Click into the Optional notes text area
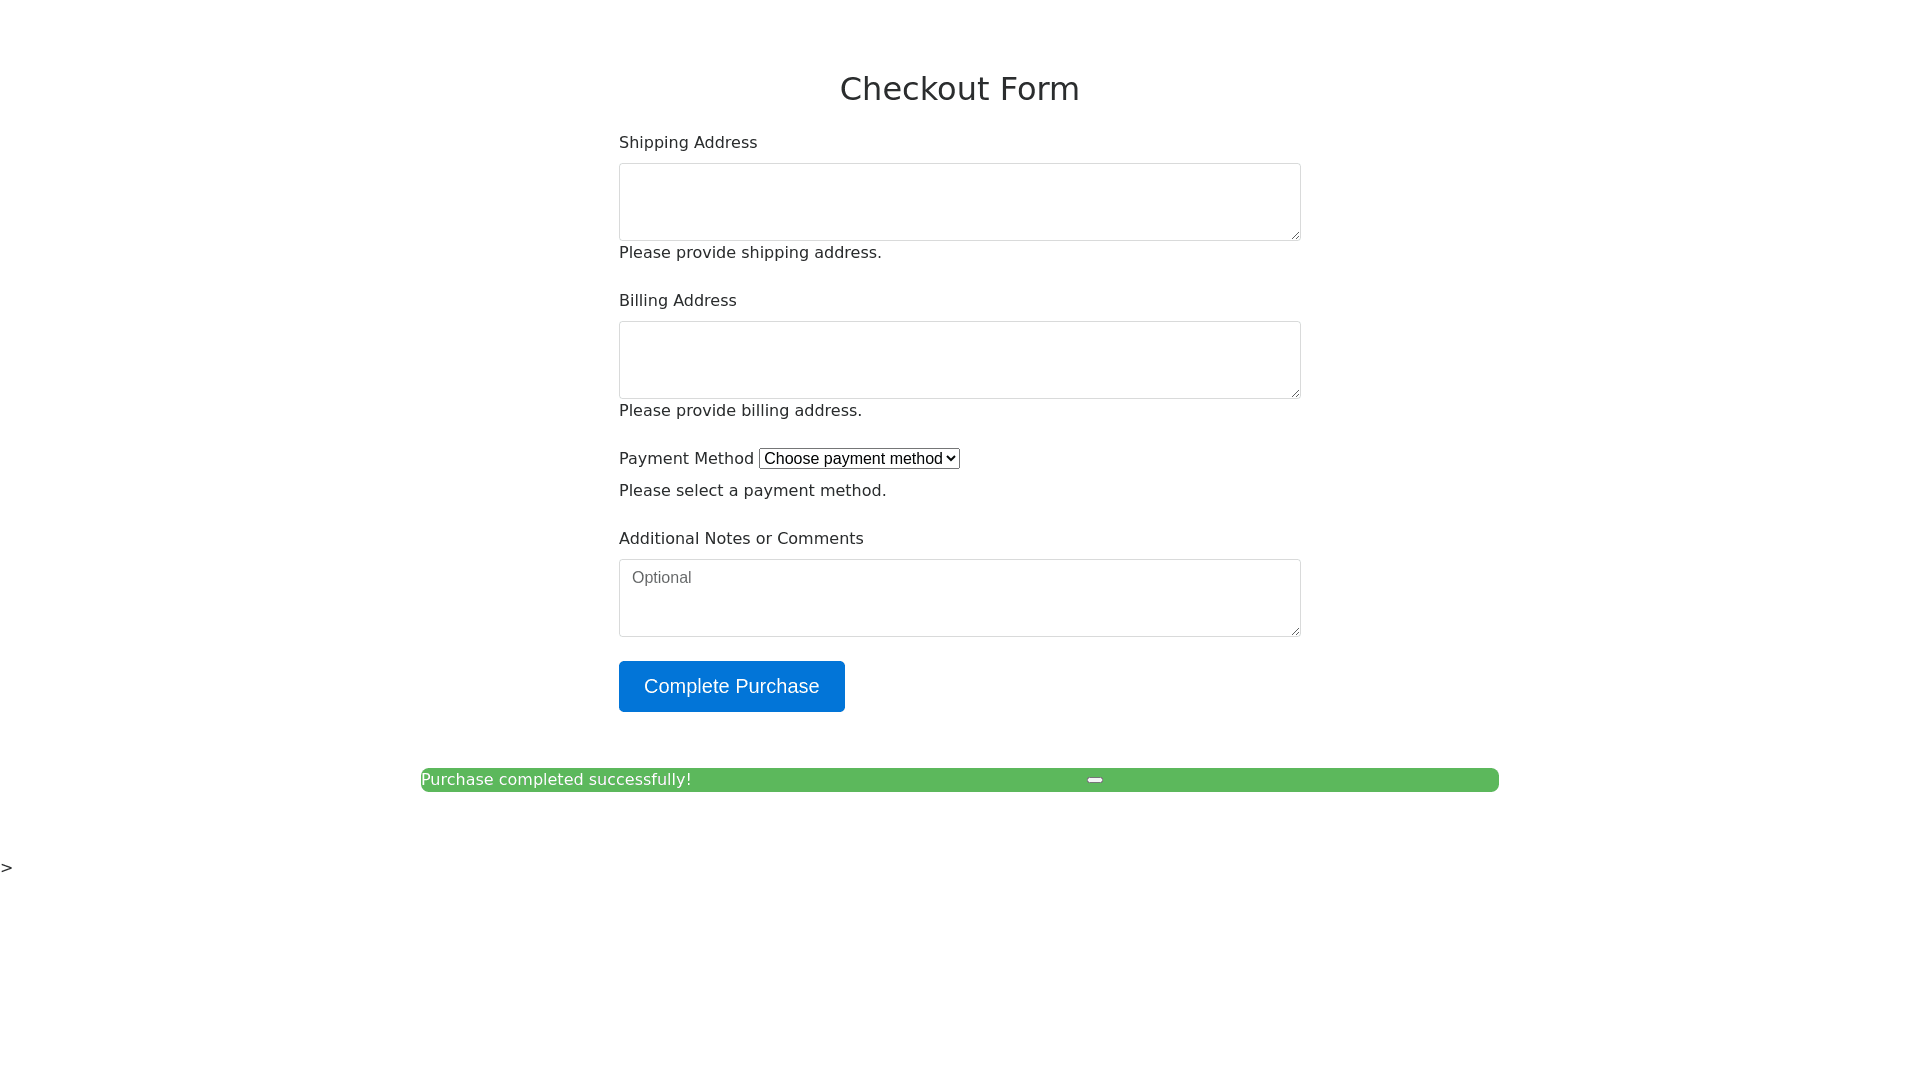 click(x=959, y=598)
